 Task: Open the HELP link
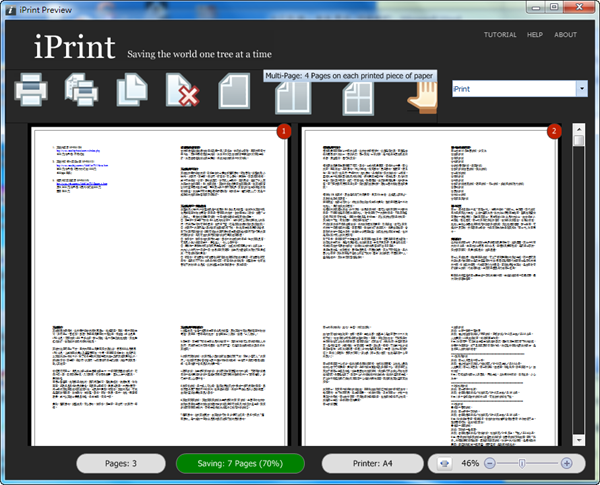(x=535, y=35)
